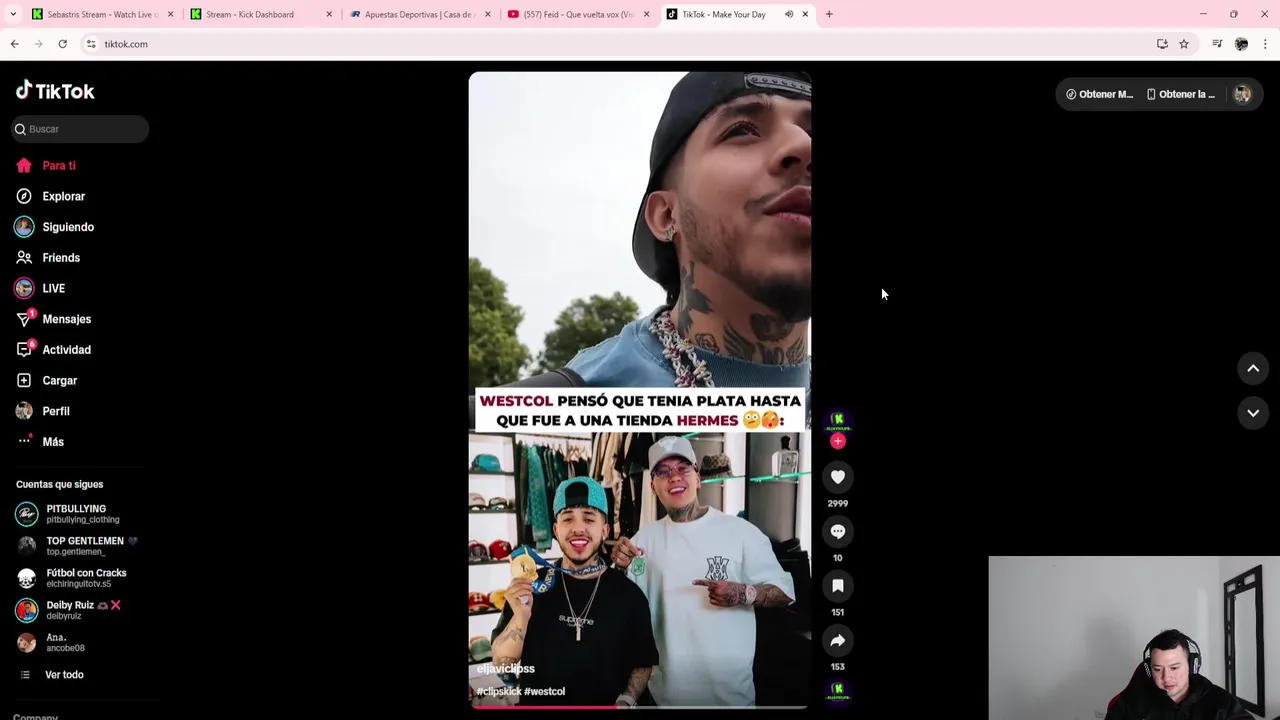
Task: Switch to Apuestas Deportivas tab
Action: coord(418,14)
